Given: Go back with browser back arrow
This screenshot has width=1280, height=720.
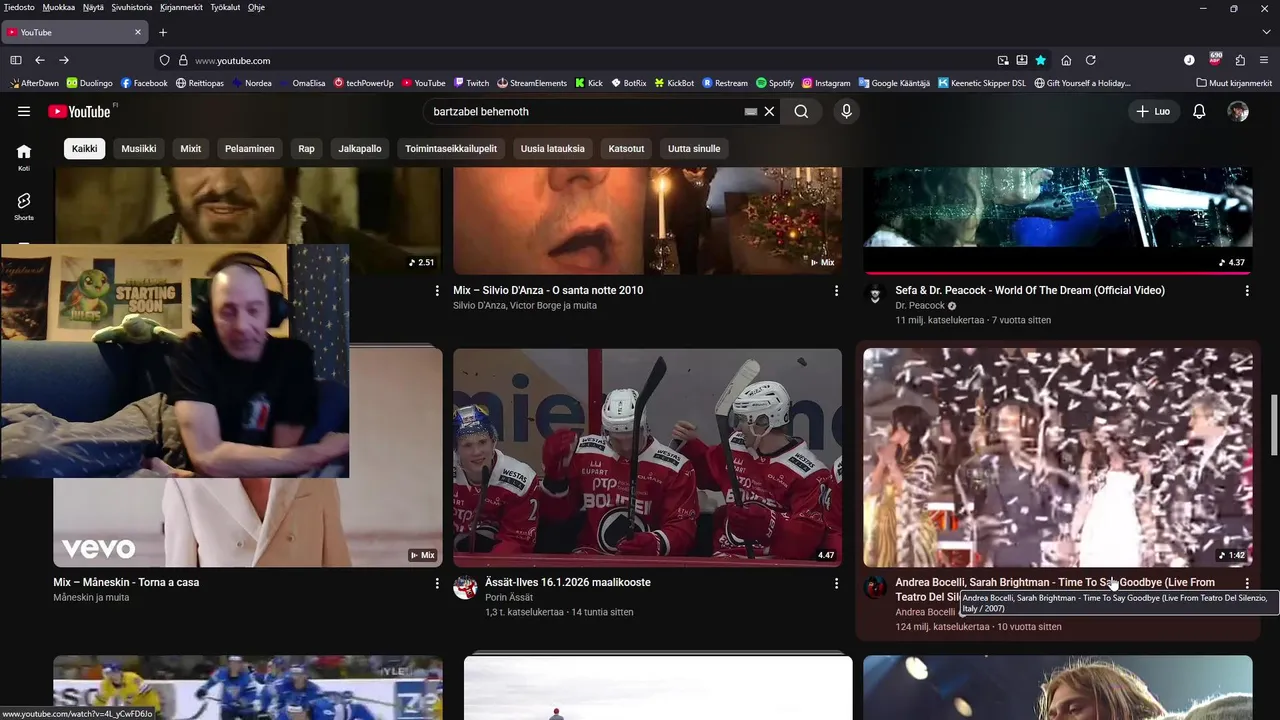Looking at the screenshot, I should coord(40,60).
